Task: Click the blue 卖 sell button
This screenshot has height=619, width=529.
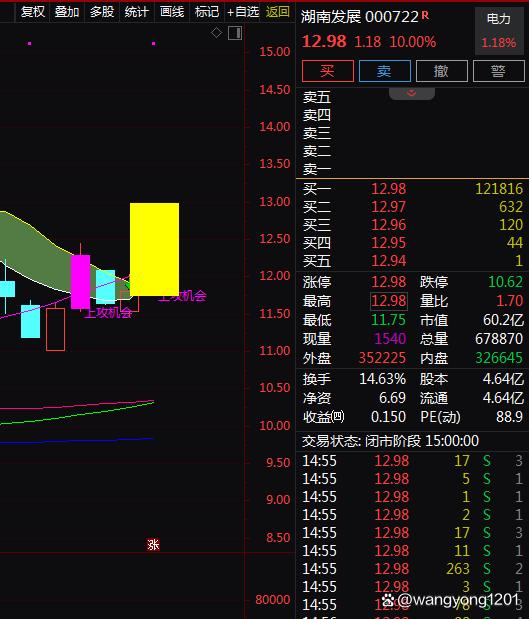Action: point(385,71)
